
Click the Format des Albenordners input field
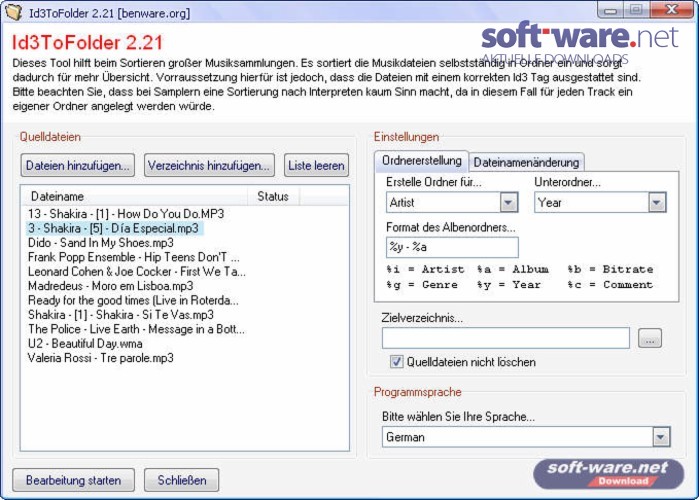click(452, 247)
